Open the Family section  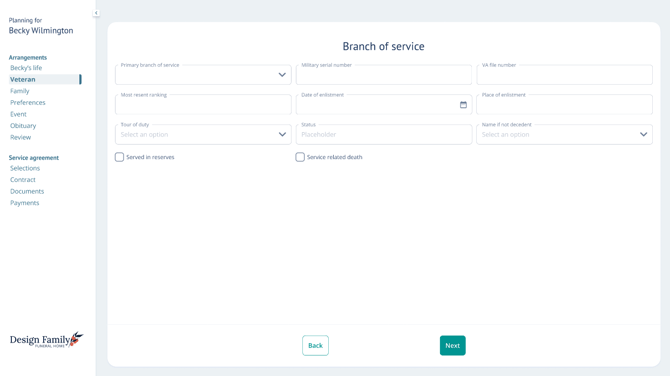20,91
